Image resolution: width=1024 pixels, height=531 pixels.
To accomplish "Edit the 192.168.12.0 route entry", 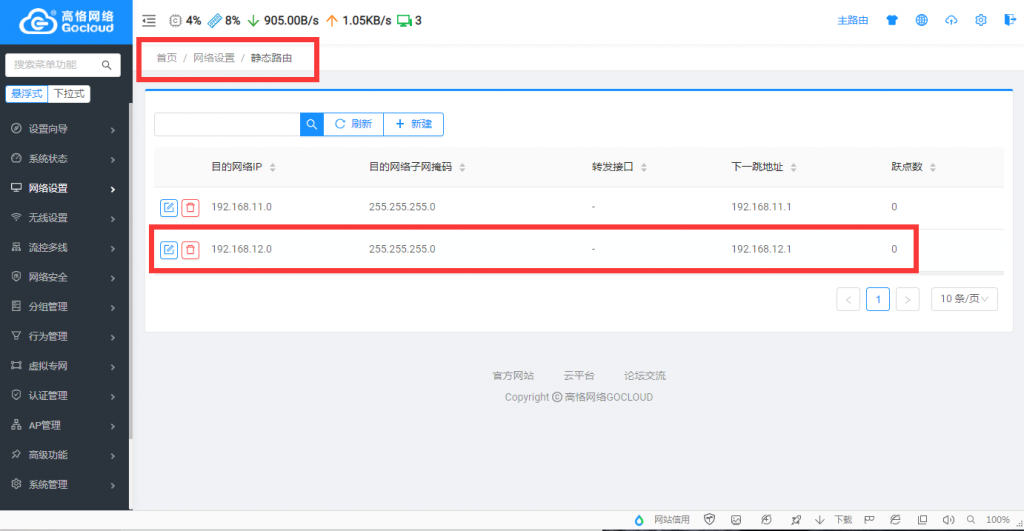I will 168,250.
